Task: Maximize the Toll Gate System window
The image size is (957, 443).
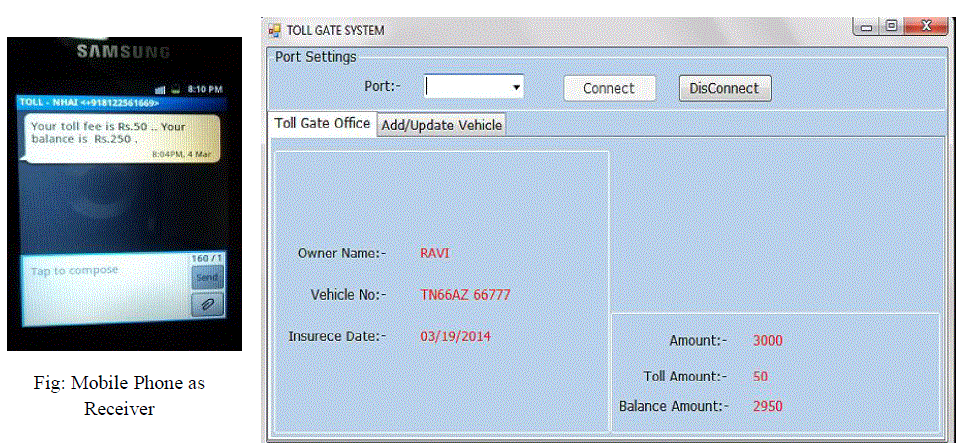Action: click(x=891, y=27)
